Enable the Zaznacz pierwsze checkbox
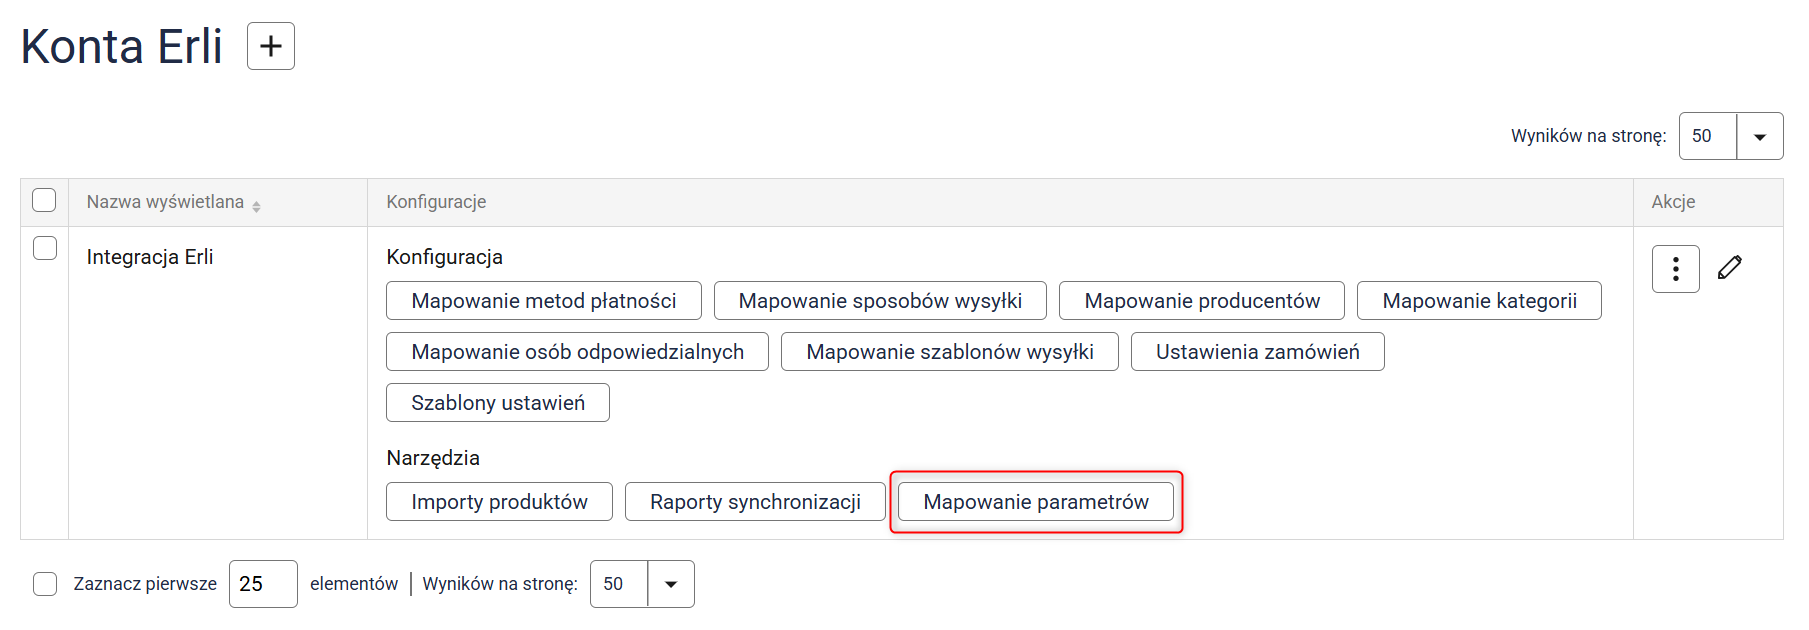This screenshot has height=630, width=1809. [45, 584]
